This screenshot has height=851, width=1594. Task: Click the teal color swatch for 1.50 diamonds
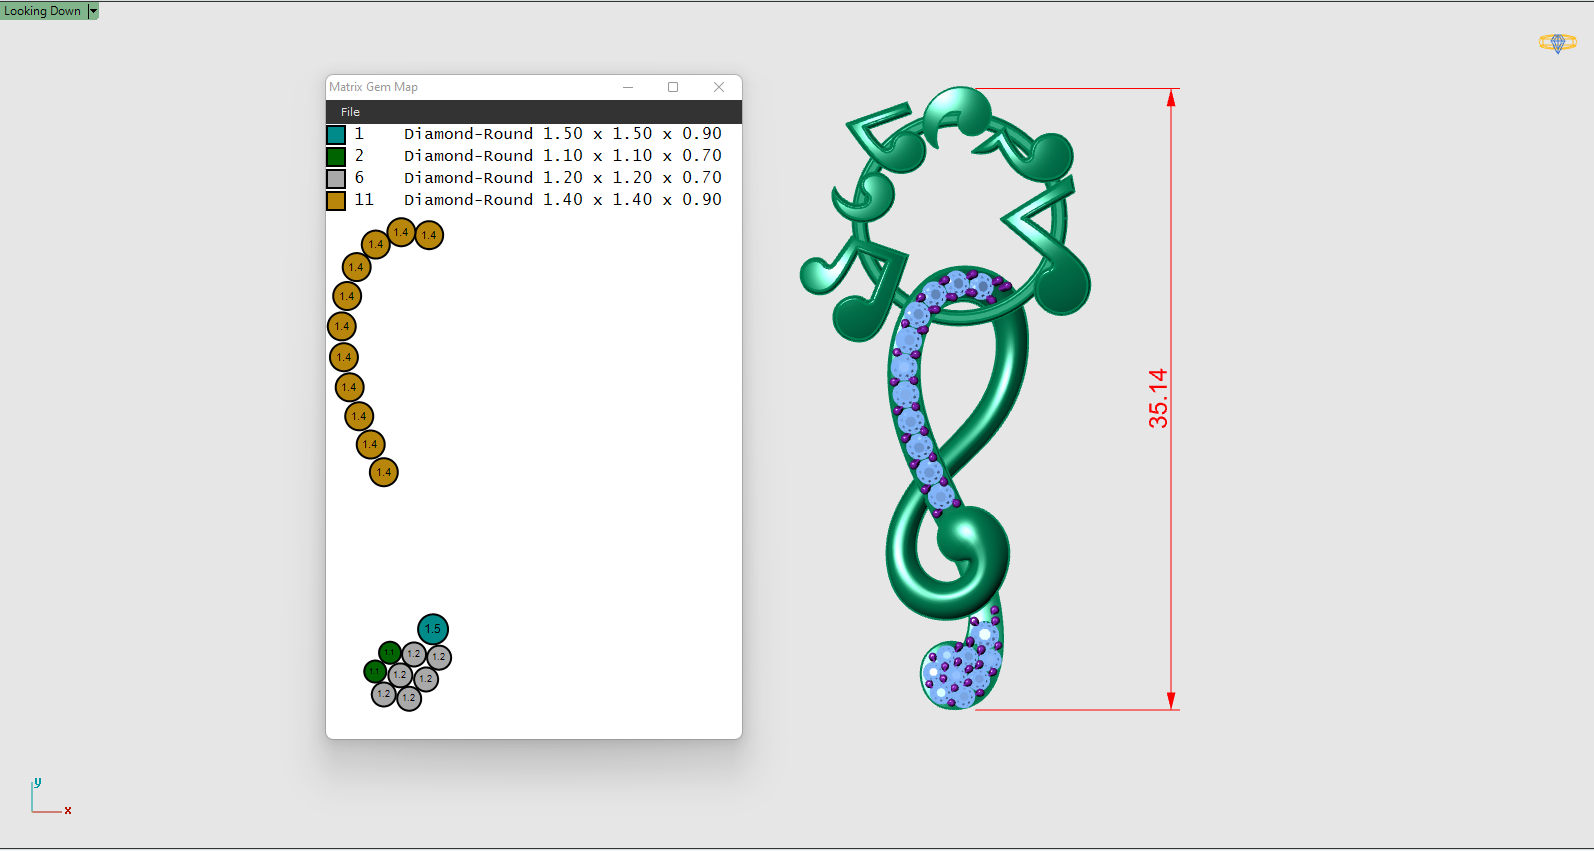[x=336, y=135]
